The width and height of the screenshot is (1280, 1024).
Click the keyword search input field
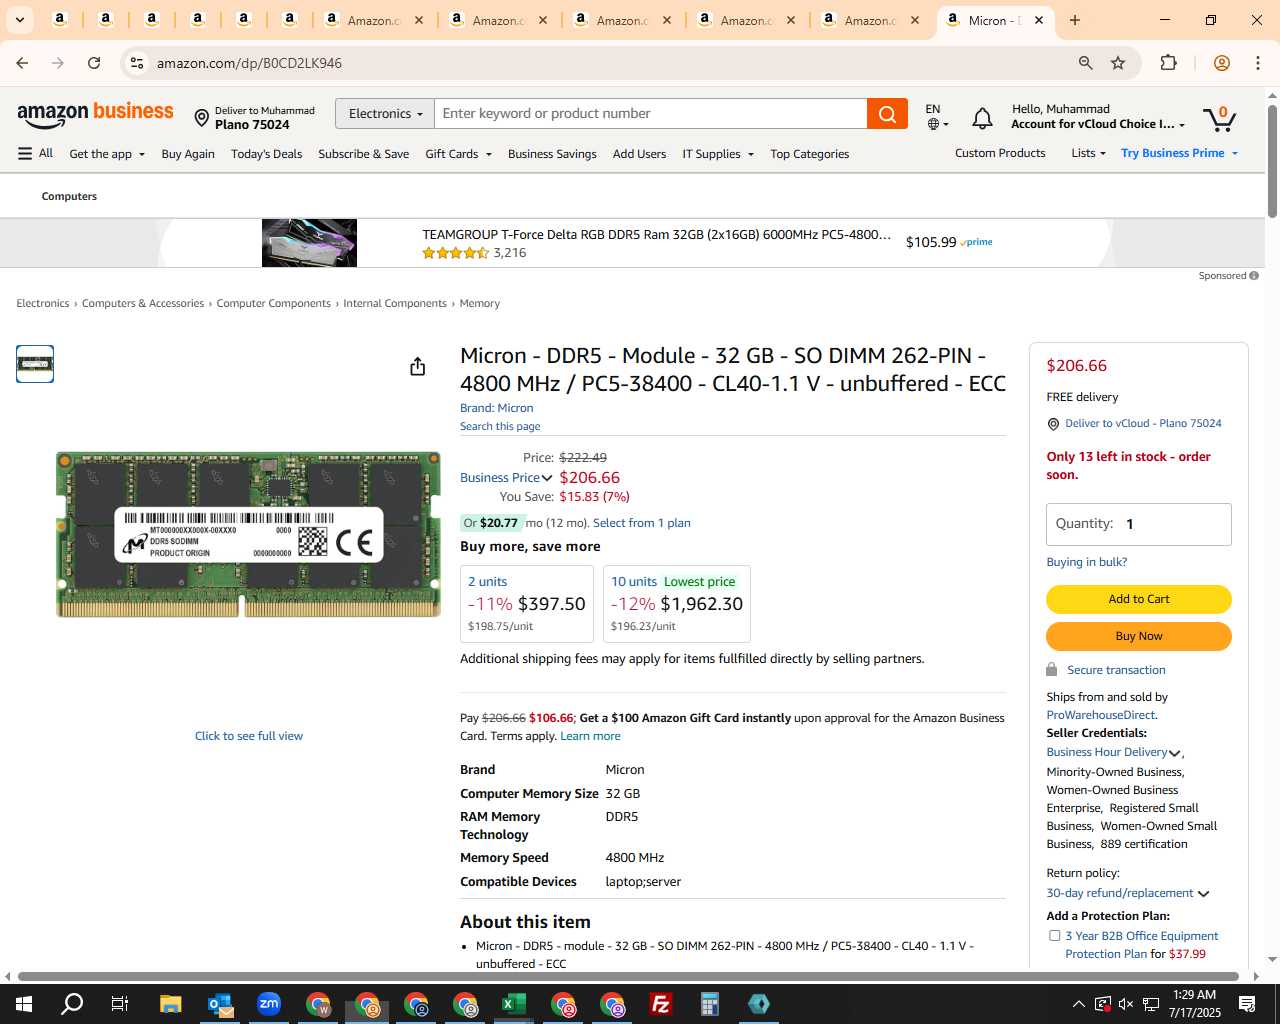point(650,114)
